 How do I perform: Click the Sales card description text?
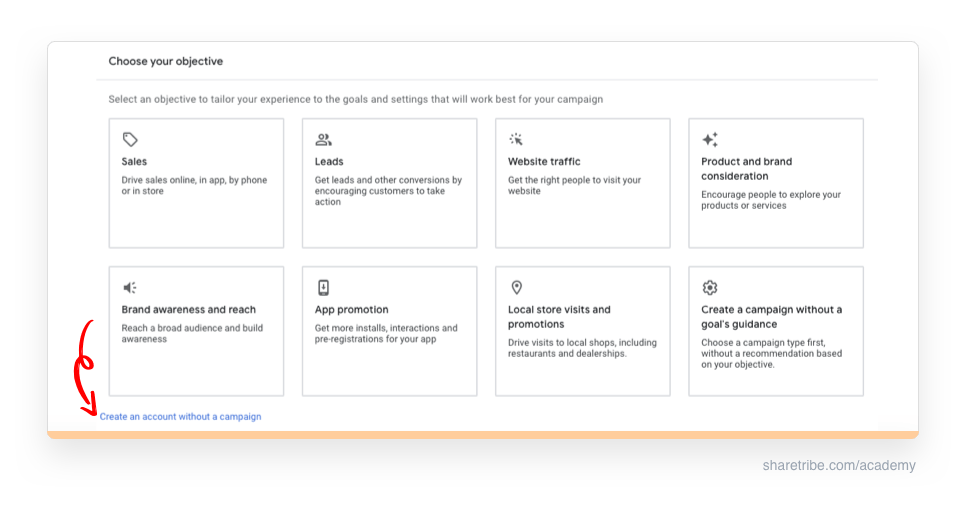click(x=194, y=185)
